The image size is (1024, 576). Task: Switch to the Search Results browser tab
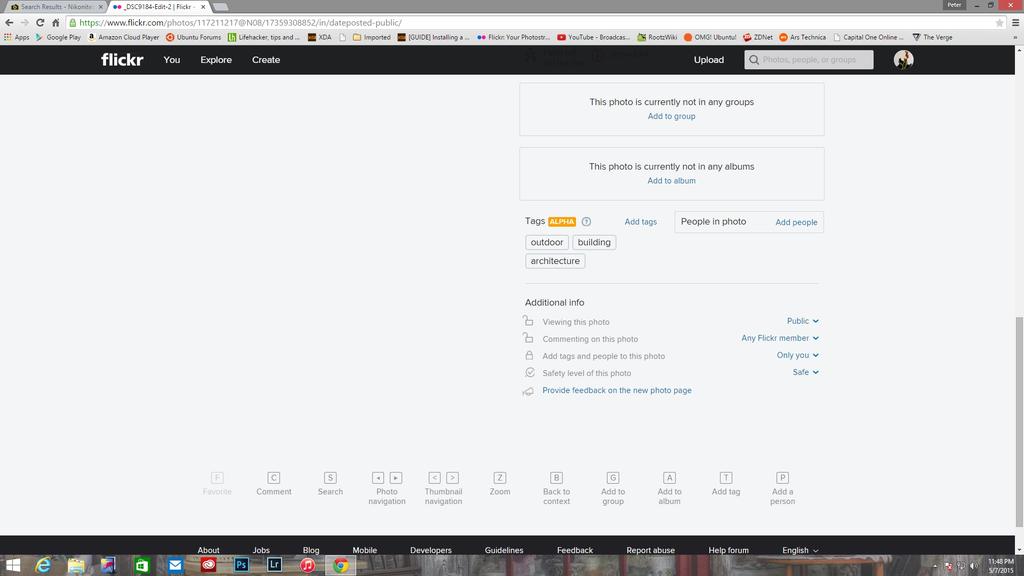(56, 6)
